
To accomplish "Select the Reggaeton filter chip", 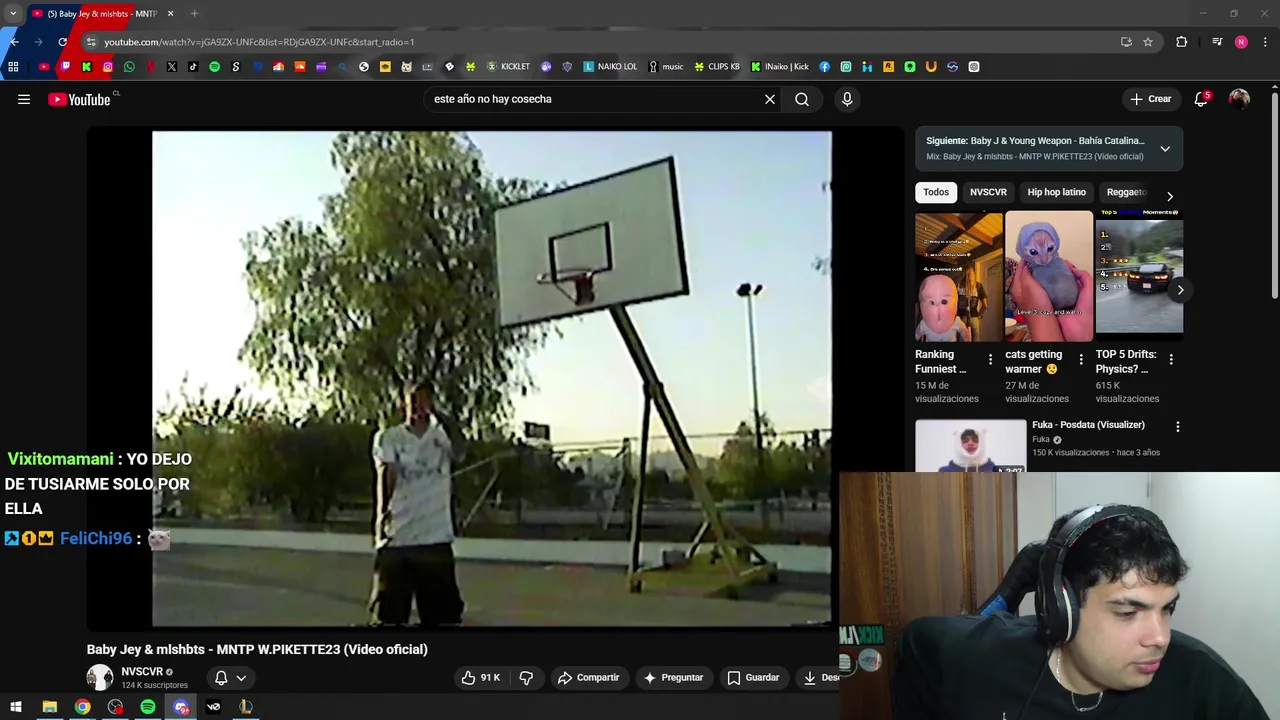I will [1126, 192].
